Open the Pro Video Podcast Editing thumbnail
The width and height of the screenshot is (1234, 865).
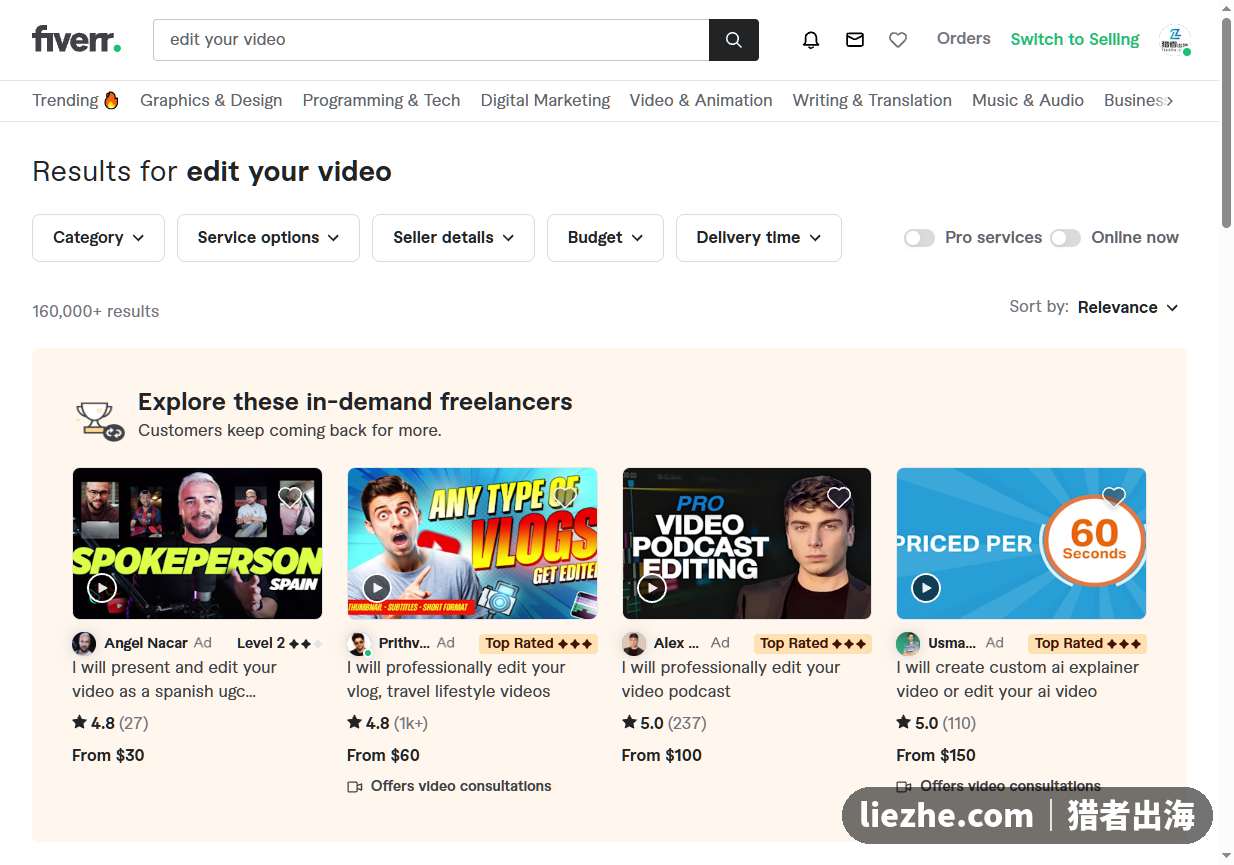coord(747,543)
